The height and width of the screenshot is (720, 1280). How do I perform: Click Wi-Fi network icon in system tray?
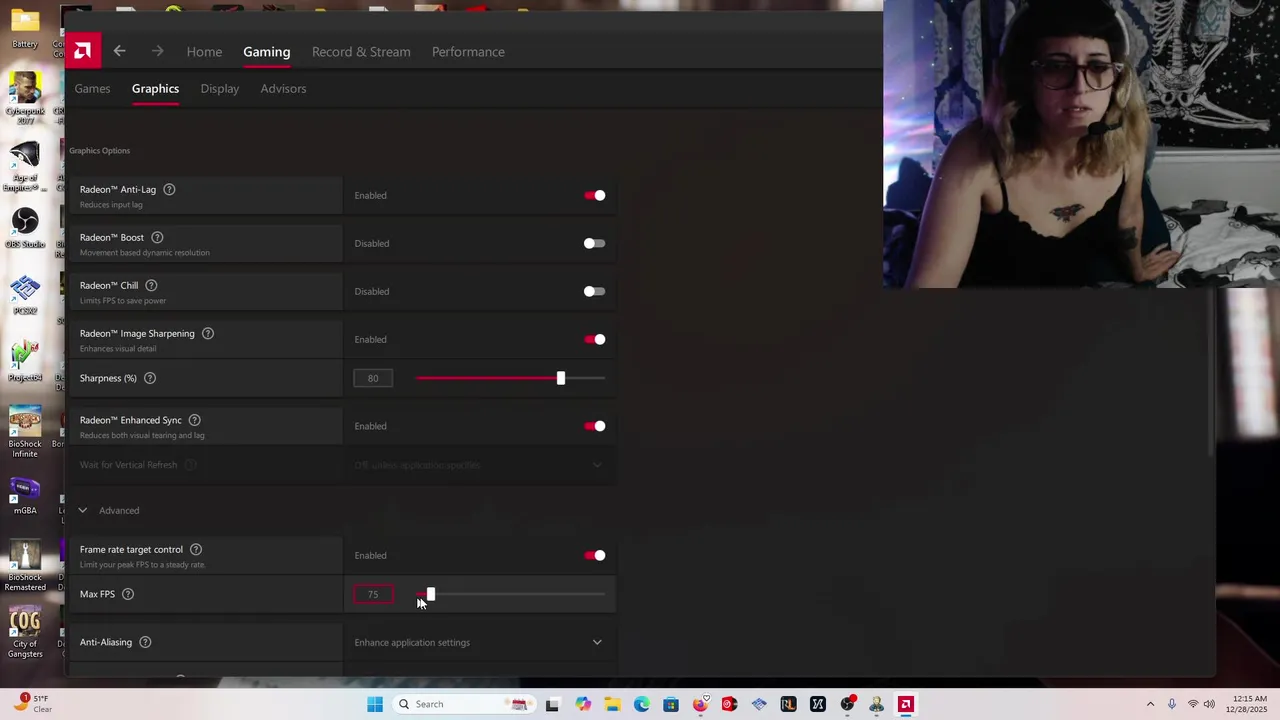[x=1192, y=704]
